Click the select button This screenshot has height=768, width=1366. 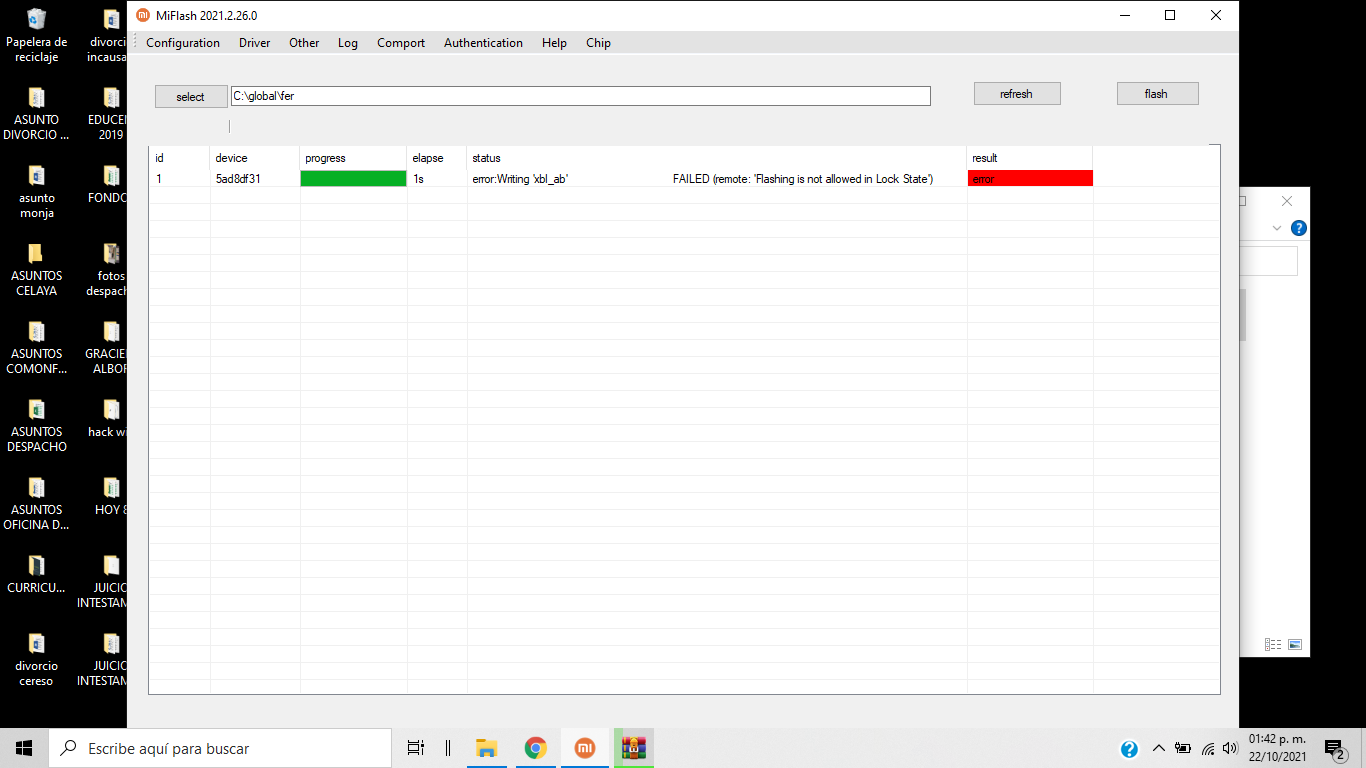[190, 97]
